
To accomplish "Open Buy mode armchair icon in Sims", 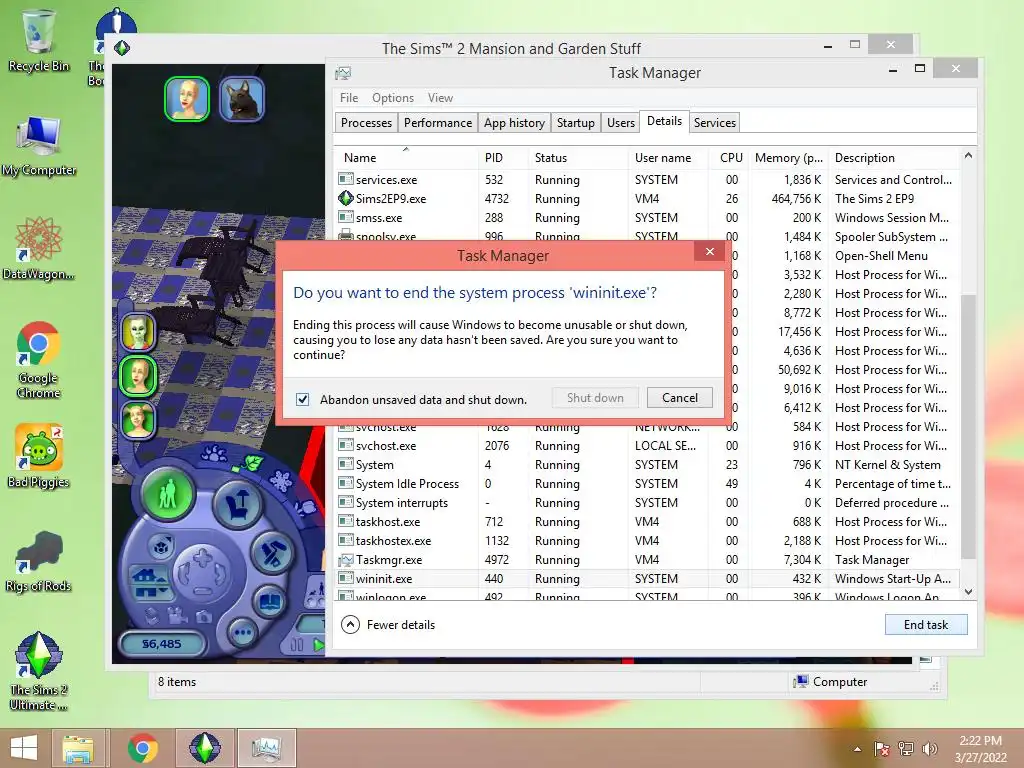I will click(236, 504).
